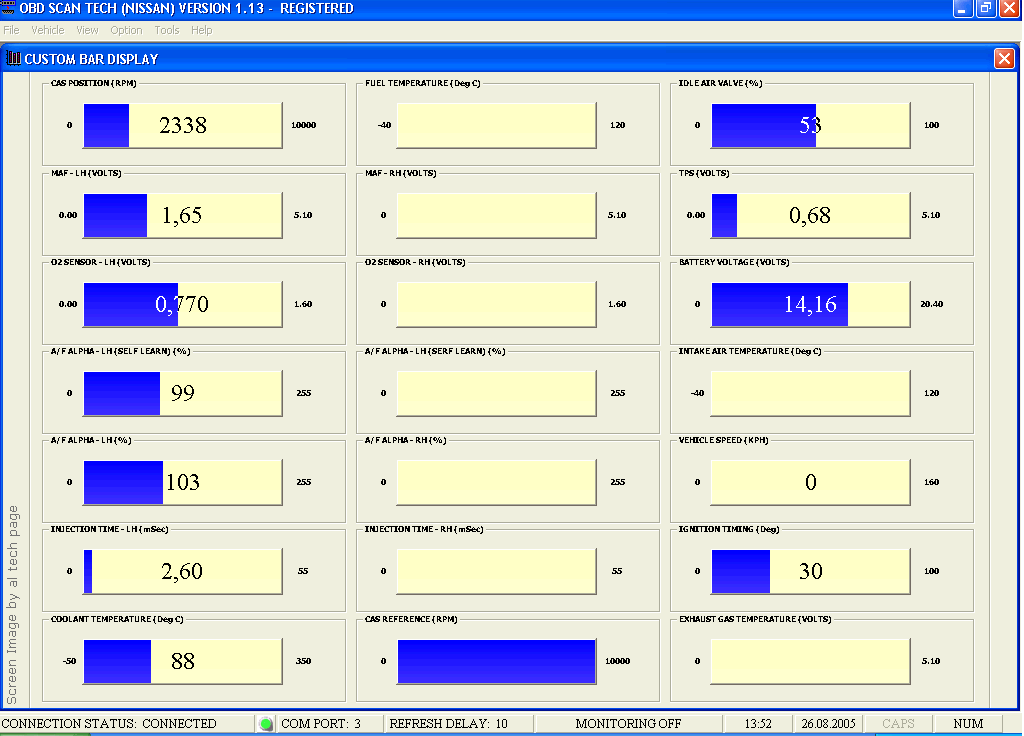Click the Refresh Delay status field

click(x=448, y=724)
